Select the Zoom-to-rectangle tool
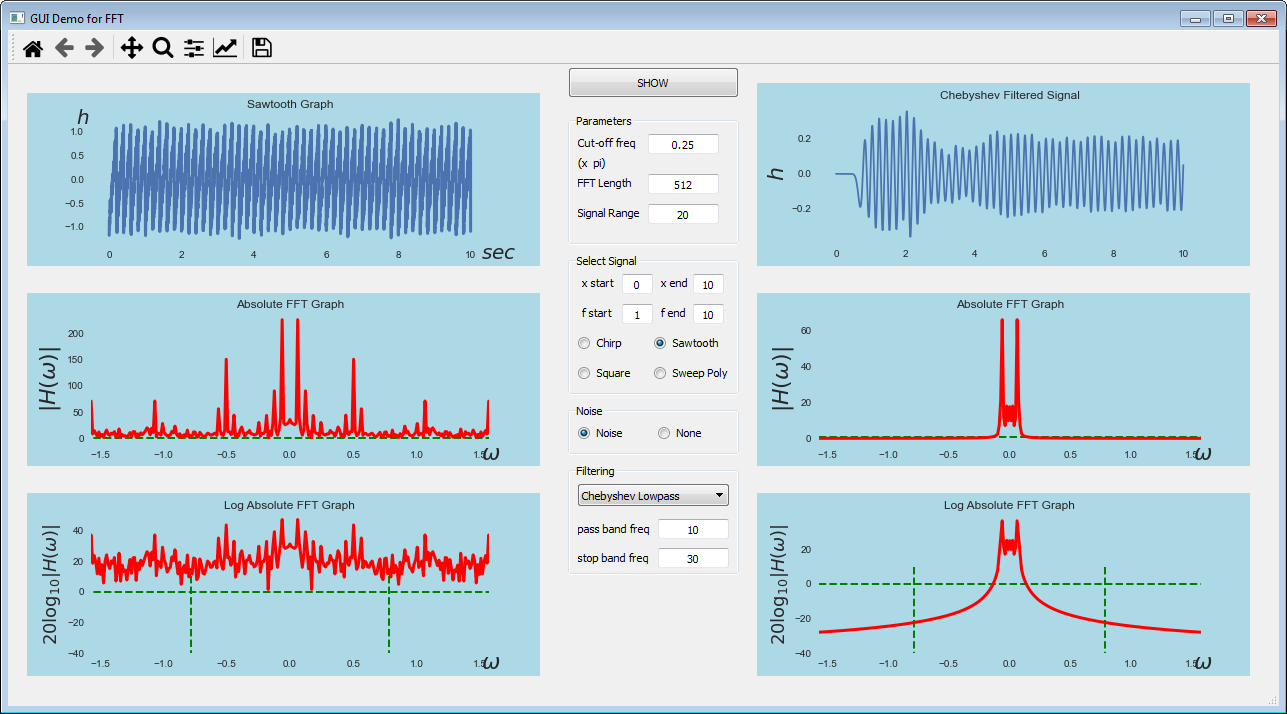The height and width of the screenshot is (714, 1287). click(162, 47)
